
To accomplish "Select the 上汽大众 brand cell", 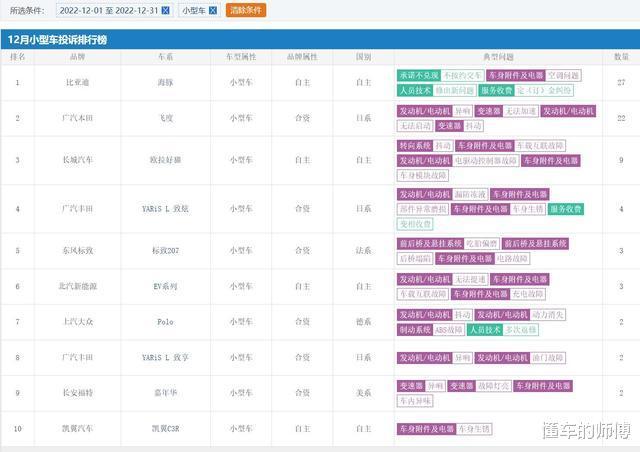I will pyautogui.click(x=78, y=322).
